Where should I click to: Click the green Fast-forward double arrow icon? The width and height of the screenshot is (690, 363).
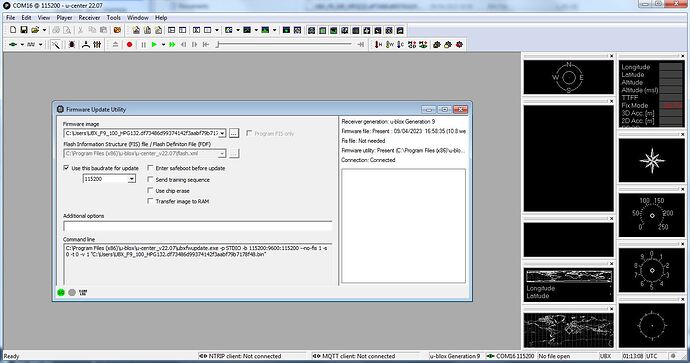pyautogui.click(x=172, y=44)
